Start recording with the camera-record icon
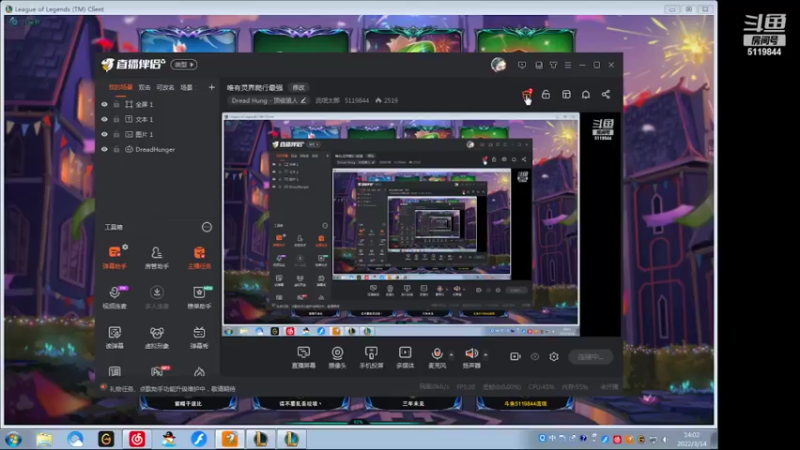Image resolution: width=800 pixels, height=450 pixels. click(515, 356)
